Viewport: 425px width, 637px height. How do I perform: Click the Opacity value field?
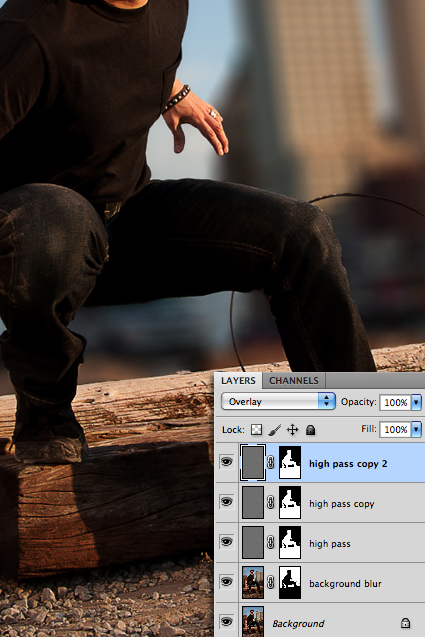[395, 402]
